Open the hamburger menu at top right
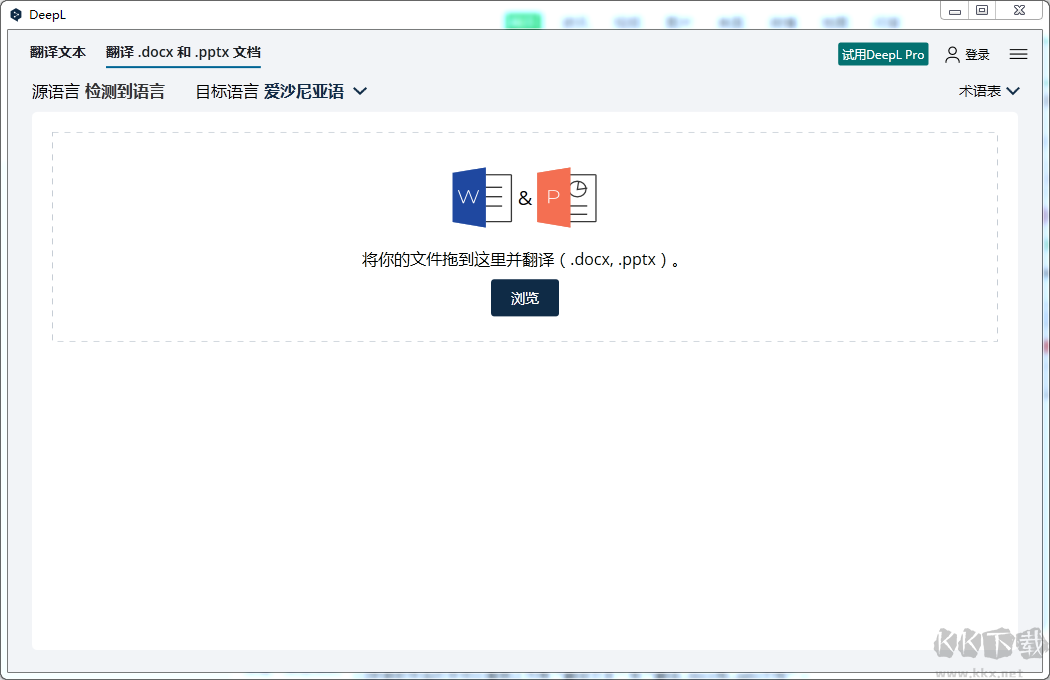This screenshot has width=1050, height=680. coord(1018,55)
